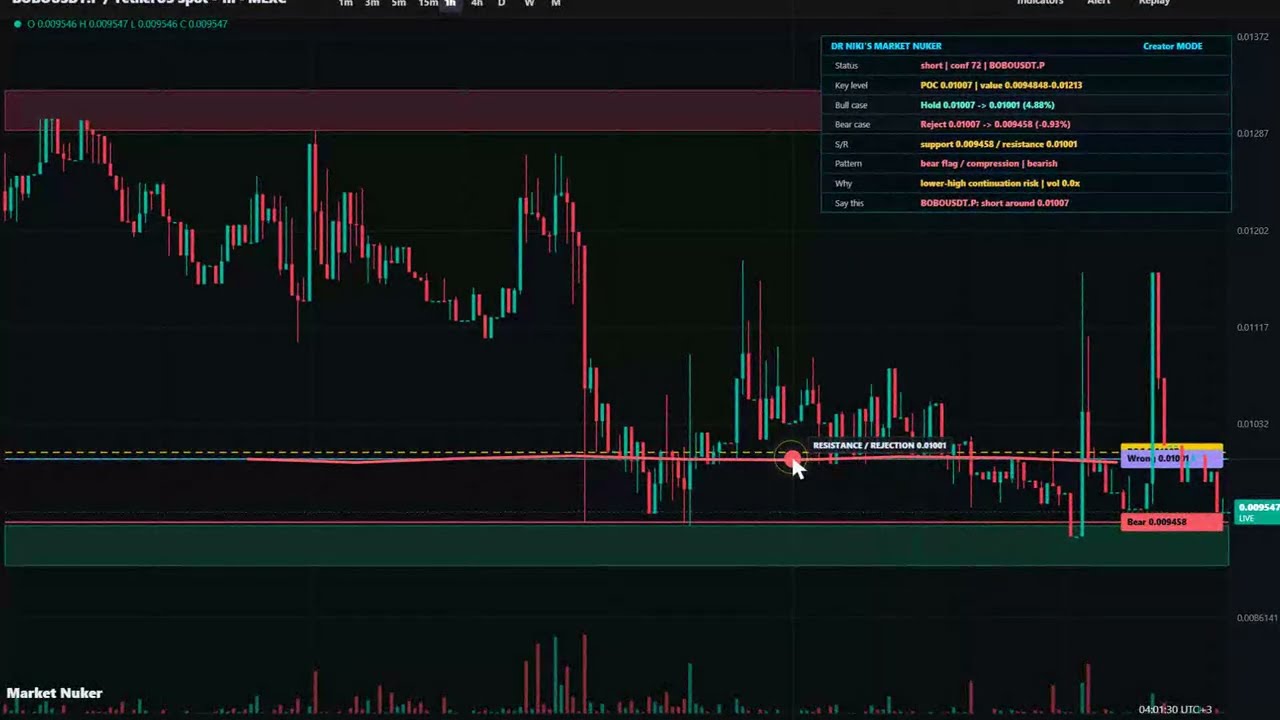The image size is (1280, 720).
Task: Click the green dot before OHLC values
Action: (17, 24)
